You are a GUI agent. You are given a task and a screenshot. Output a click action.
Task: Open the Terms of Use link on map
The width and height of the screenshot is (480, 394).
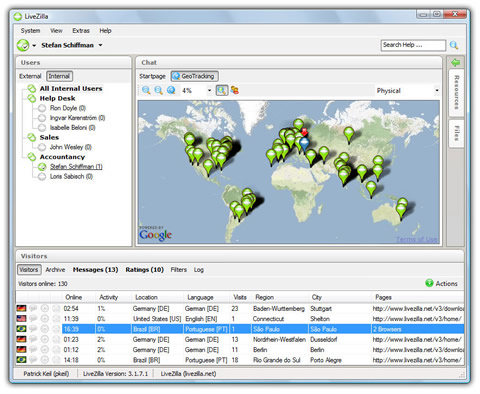(x=417, y=239)
